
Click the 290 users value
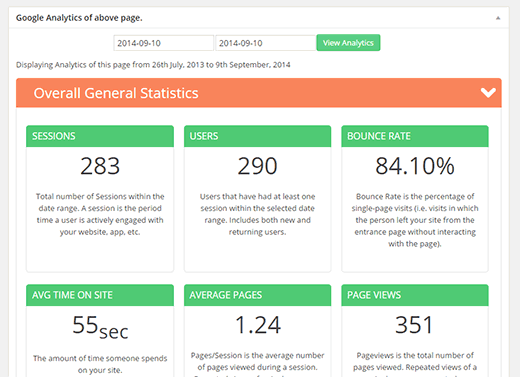click(257, 166)
